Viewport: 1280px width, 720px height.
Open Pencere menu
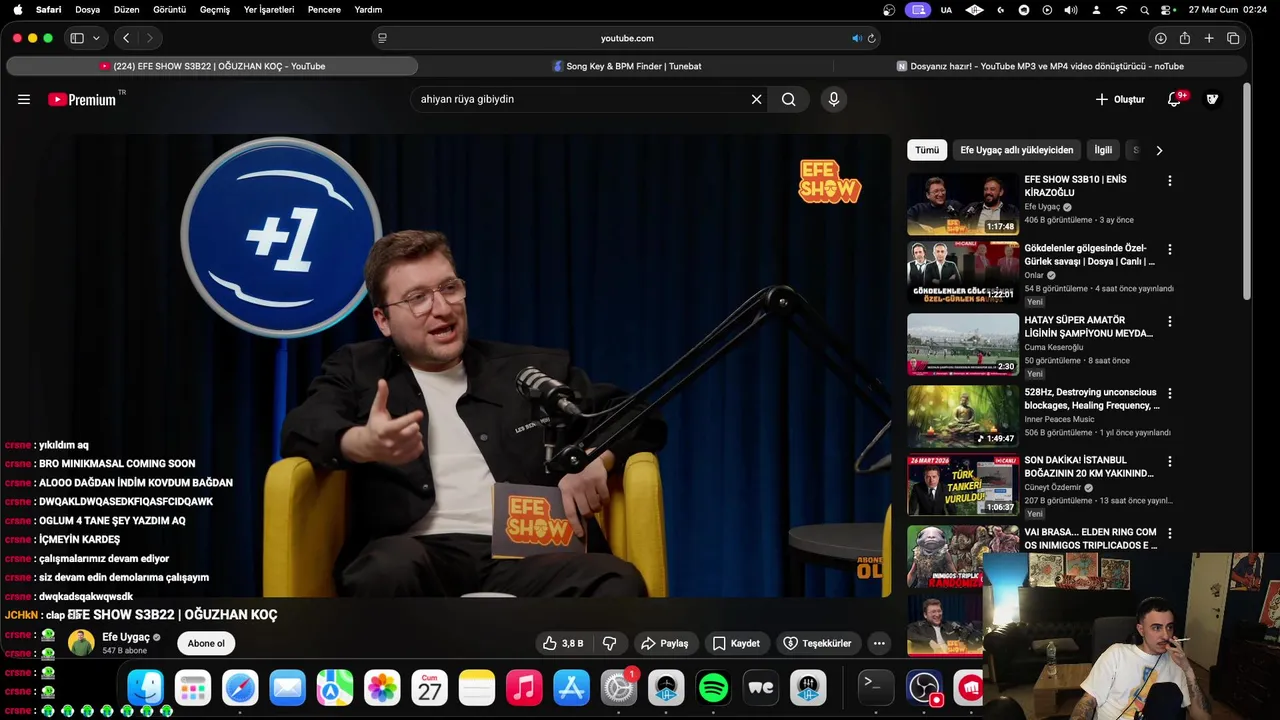pos(324,10)
